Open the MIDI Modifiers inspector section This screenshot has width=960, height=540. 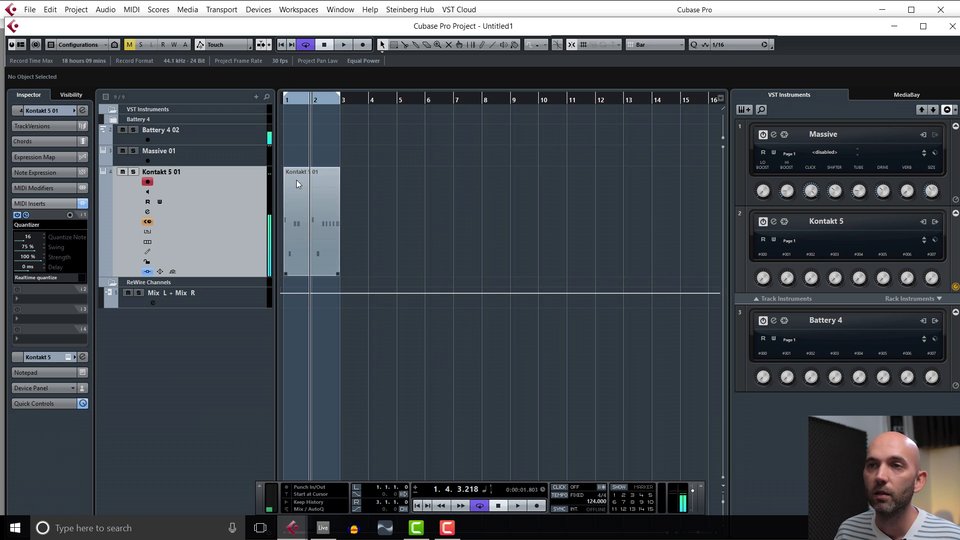(x=44, y=188)
